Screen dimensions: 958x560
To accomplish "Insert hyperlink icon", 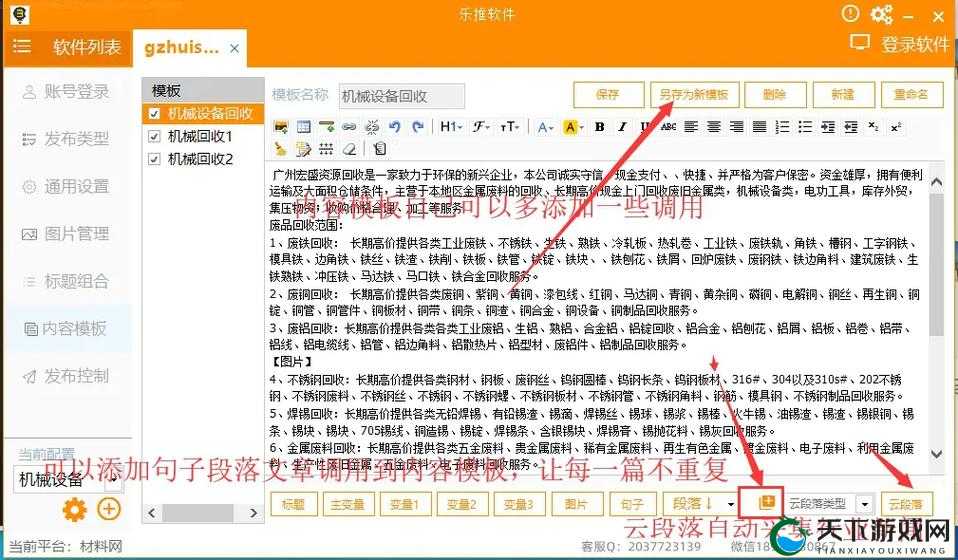I will pyautogui.click(x=349, y=126).
